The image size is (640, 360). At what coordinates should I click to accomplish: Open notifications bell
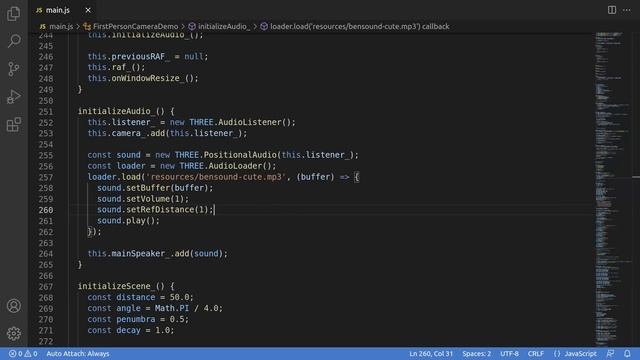[627, 353]
